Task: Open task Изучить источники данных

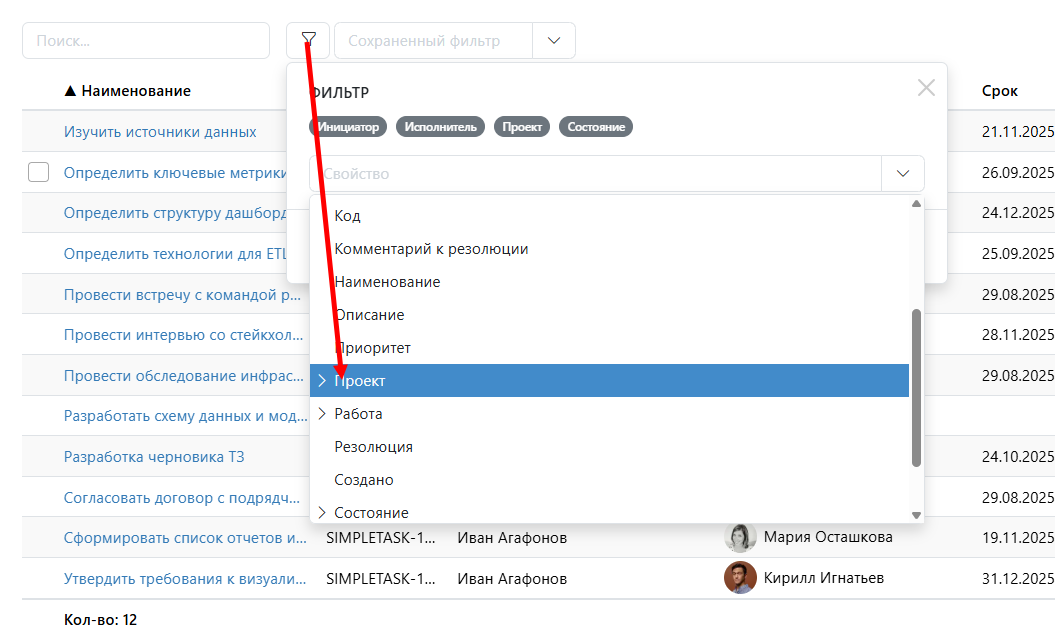Action: click(160, 132)
